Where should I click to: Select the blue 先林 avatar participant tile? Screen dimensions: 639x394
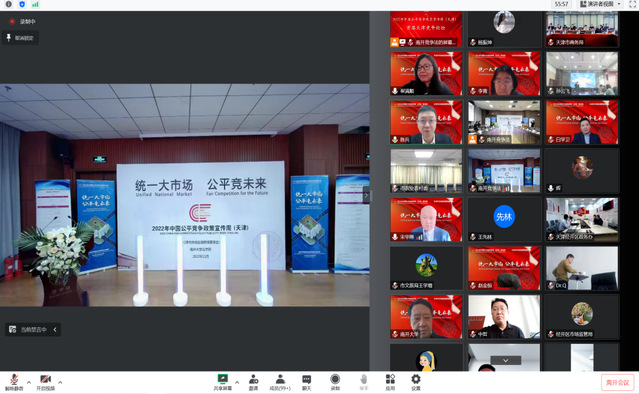[504, 219]
